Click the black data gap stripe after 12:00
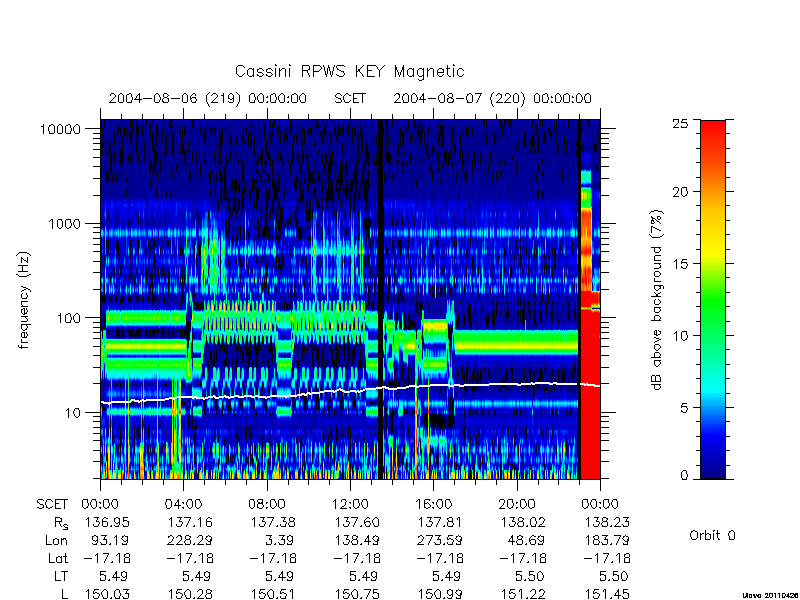The image size is (800, 600). 380,299
